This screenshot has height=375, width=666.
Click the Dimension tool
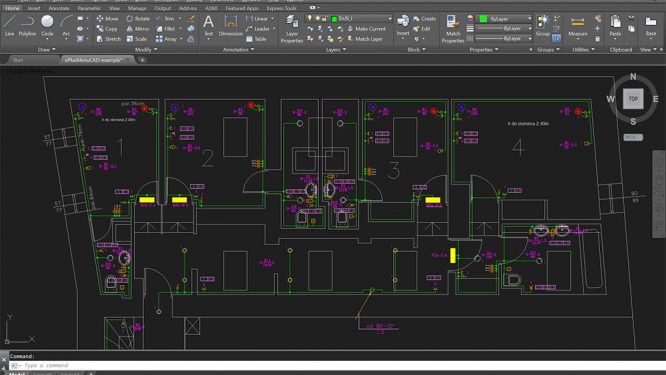pos(231,25)
